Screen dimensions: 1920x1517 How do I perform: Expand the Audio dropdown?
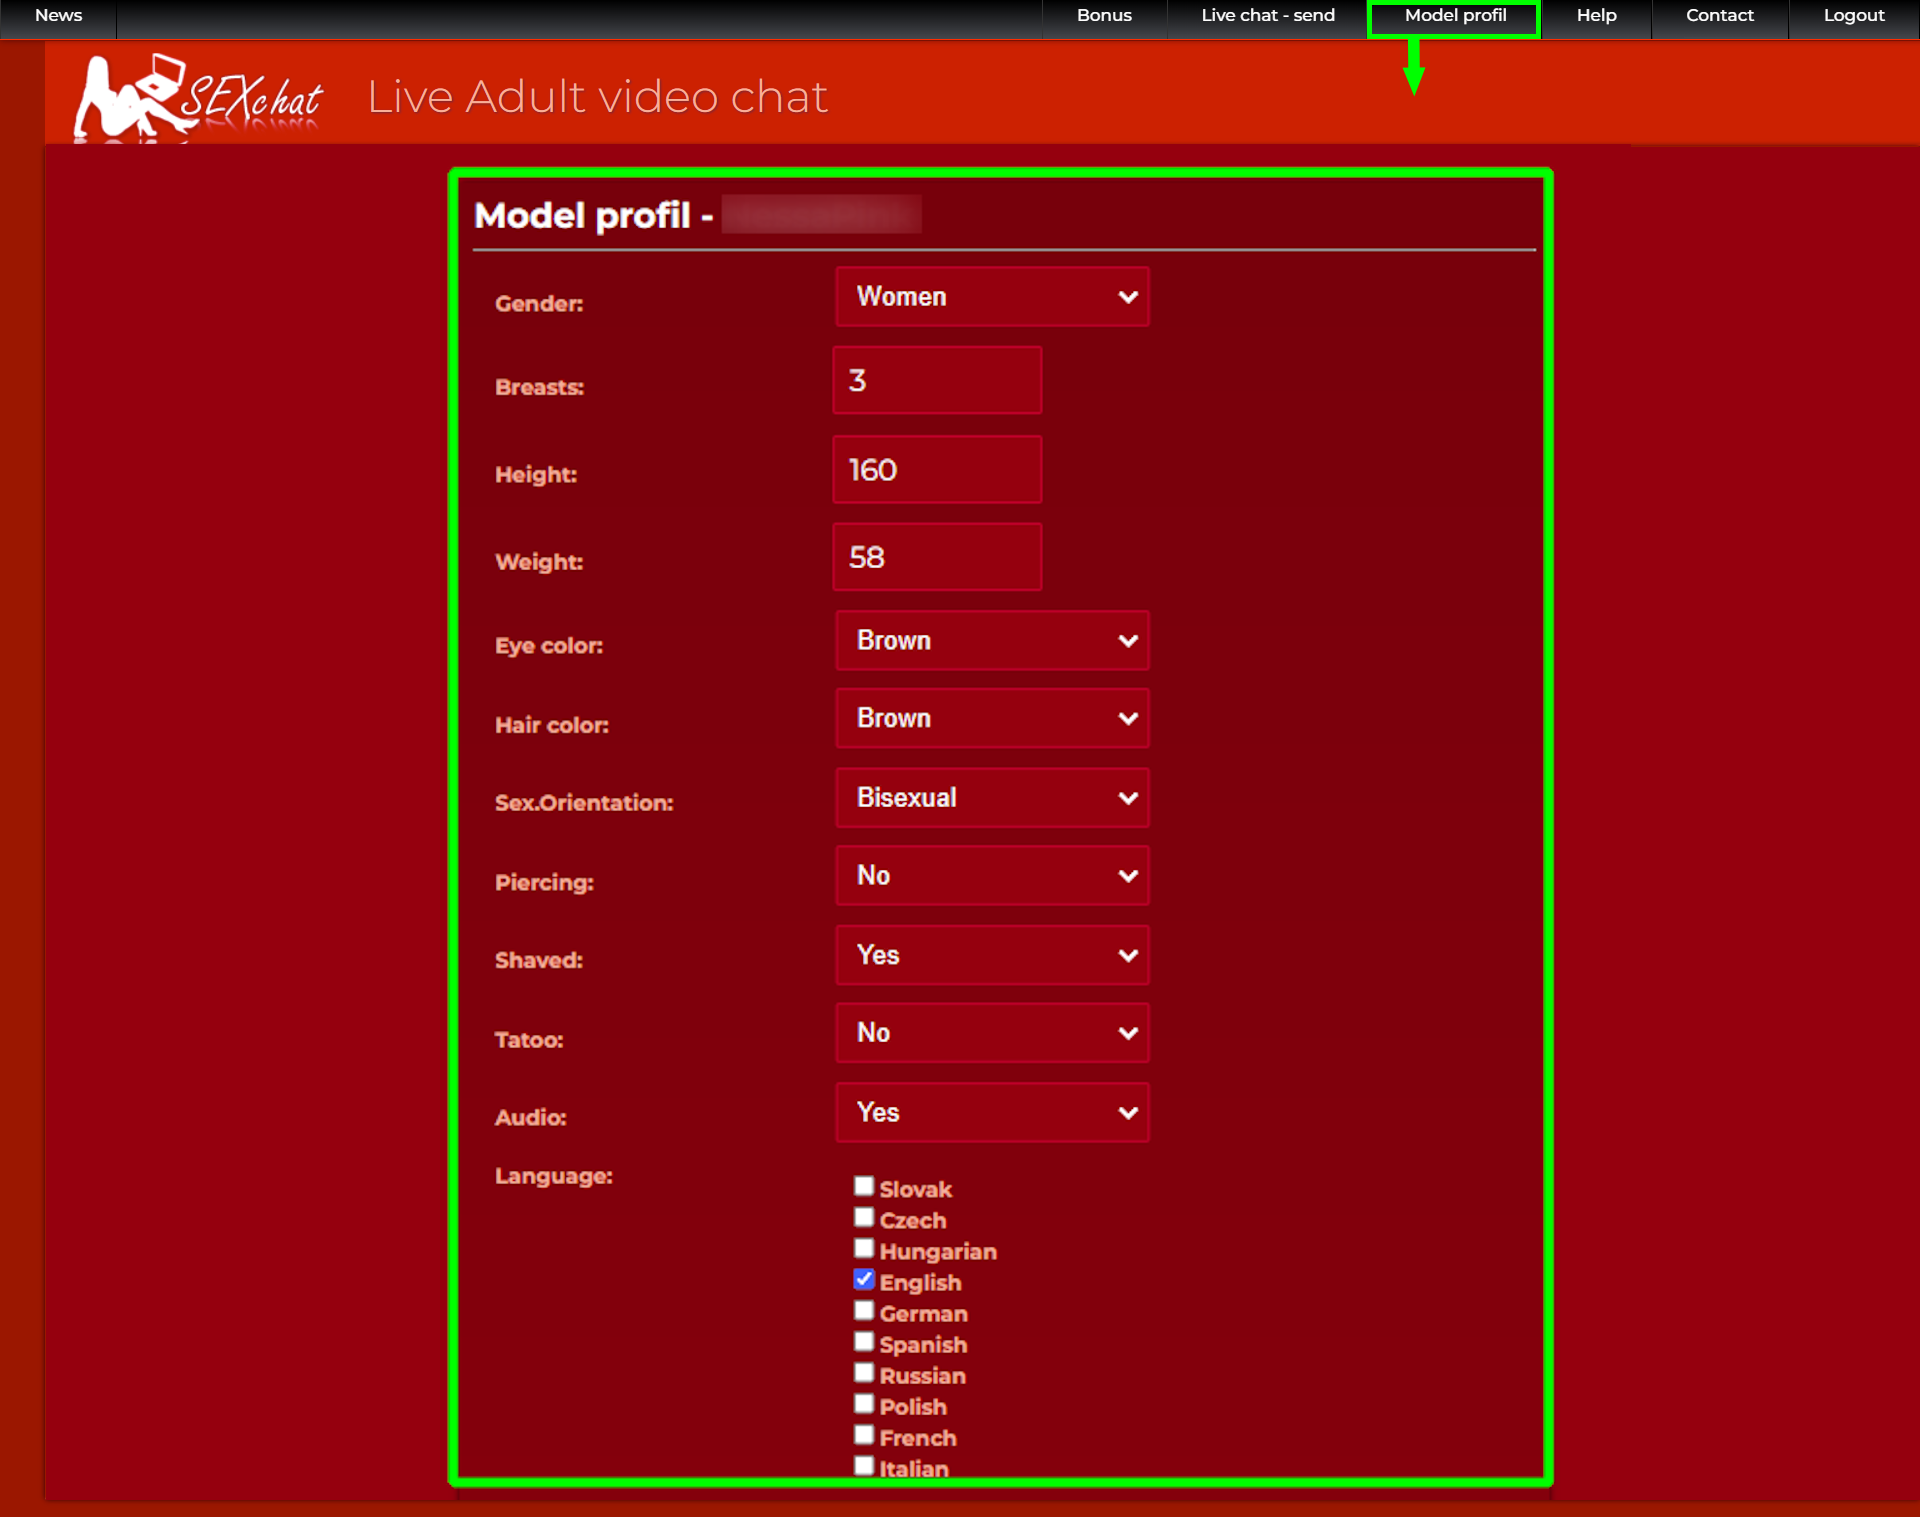pyautogui.click(x=992, y=1113)
